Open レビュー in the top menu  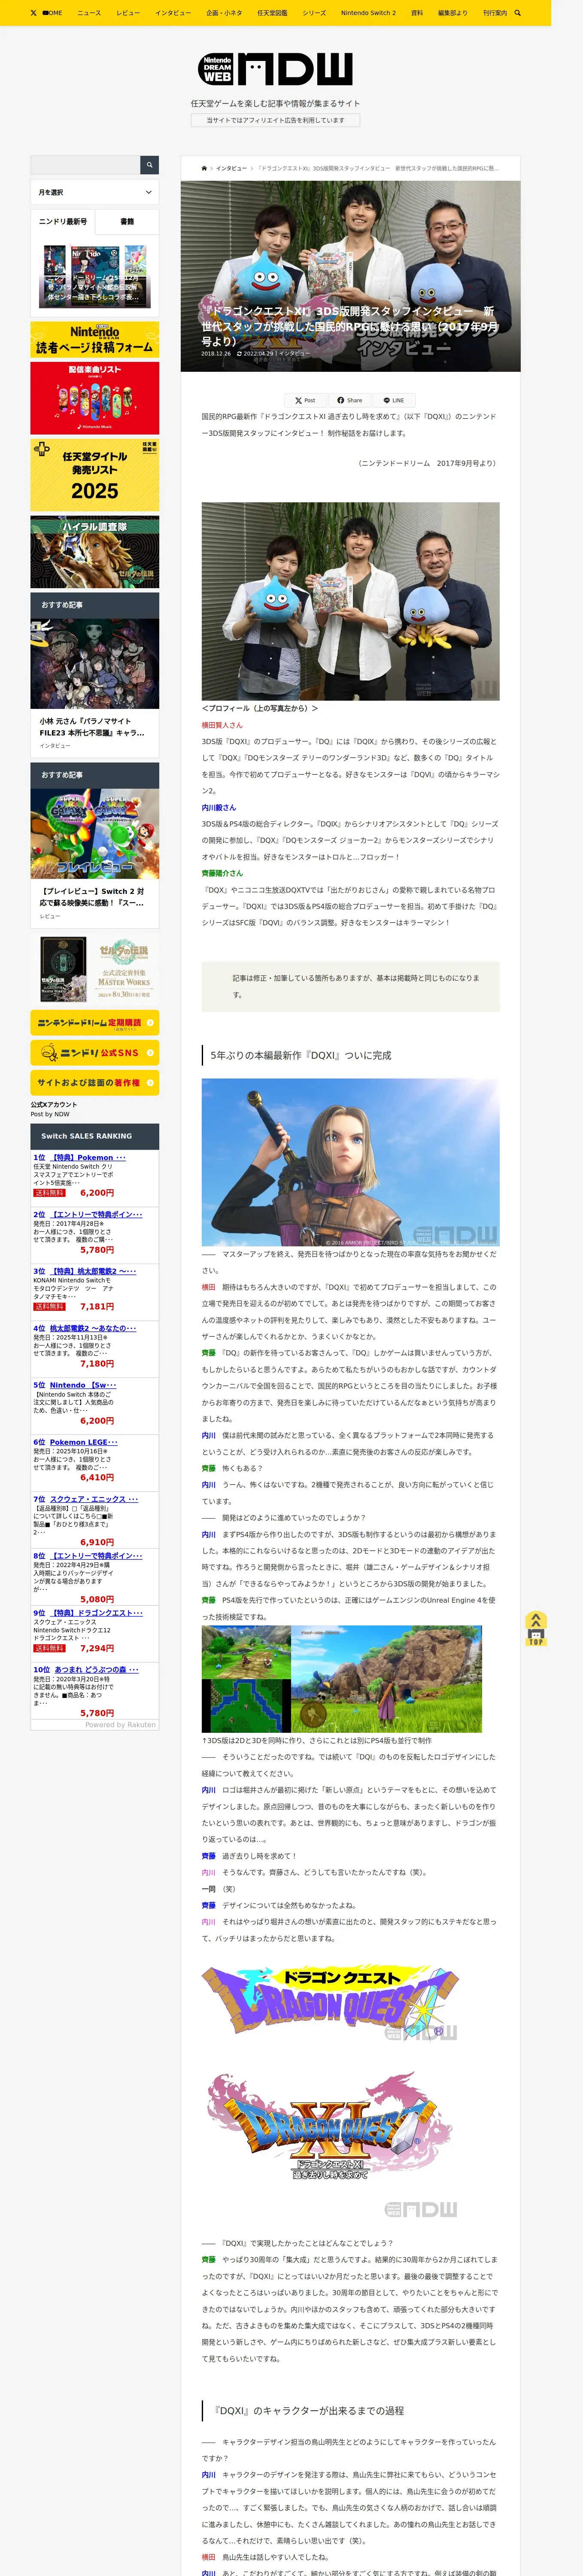(128, 13)
